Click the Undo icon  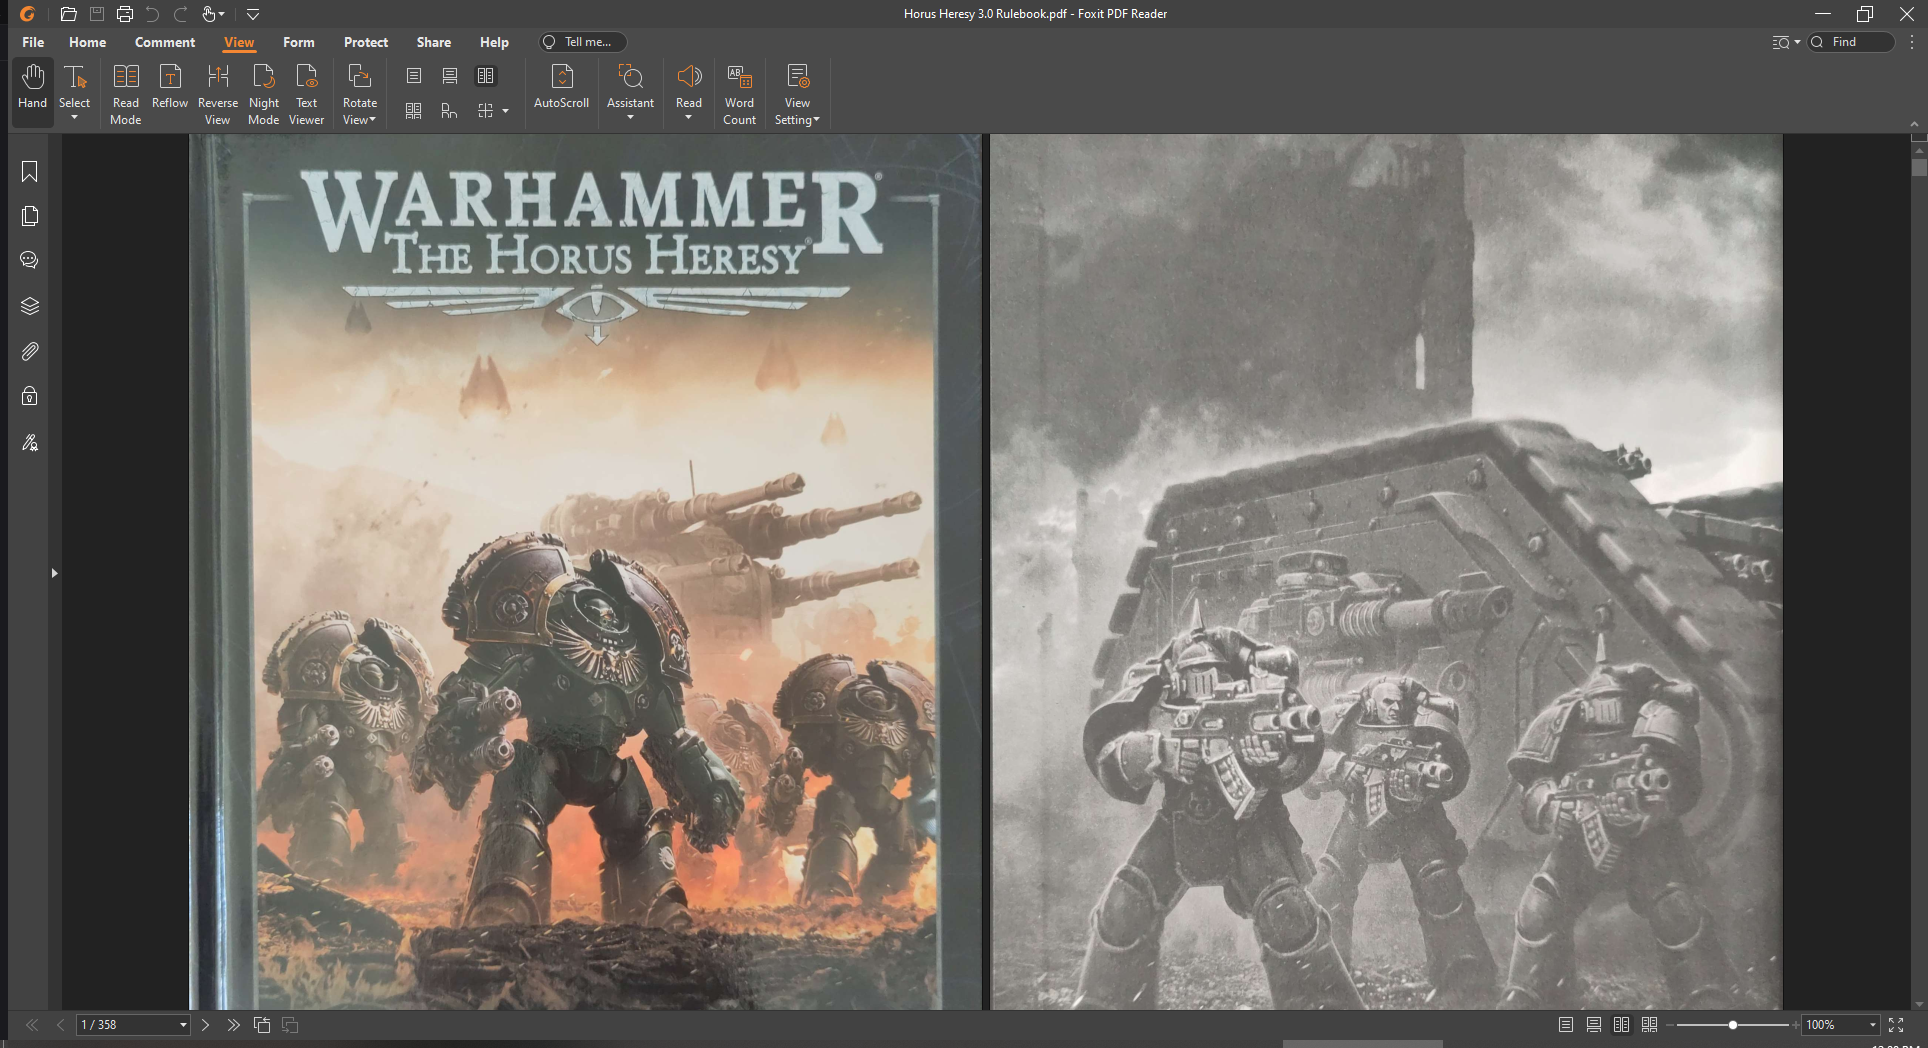tap(152, 14)
